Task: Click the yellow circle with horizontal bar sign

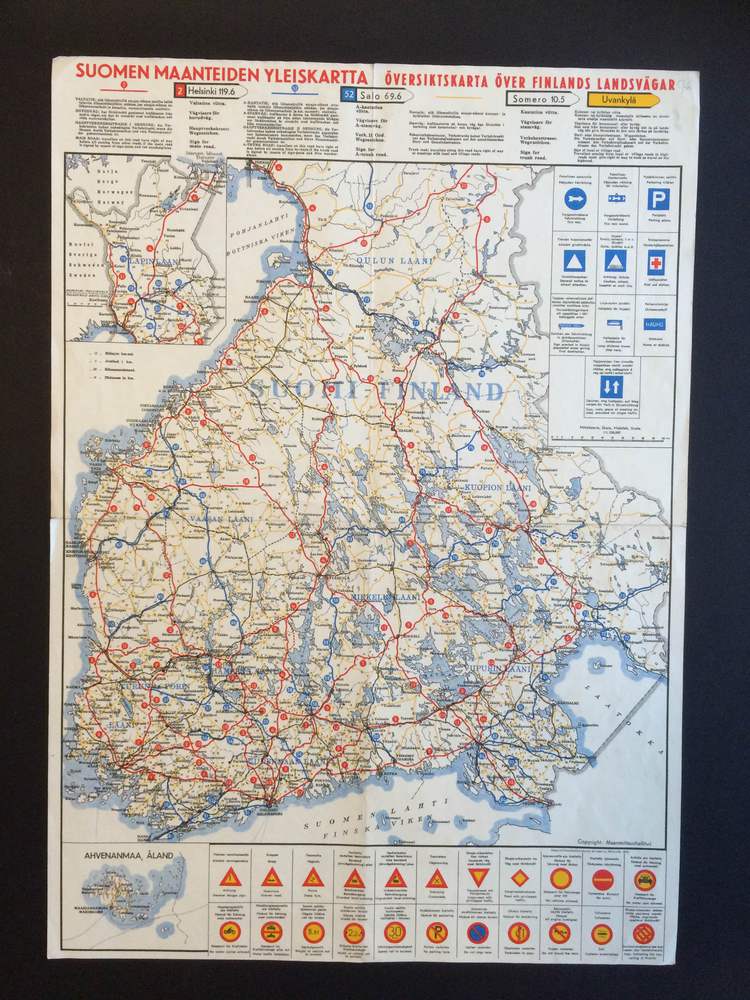Action: [x=601, y=934]
